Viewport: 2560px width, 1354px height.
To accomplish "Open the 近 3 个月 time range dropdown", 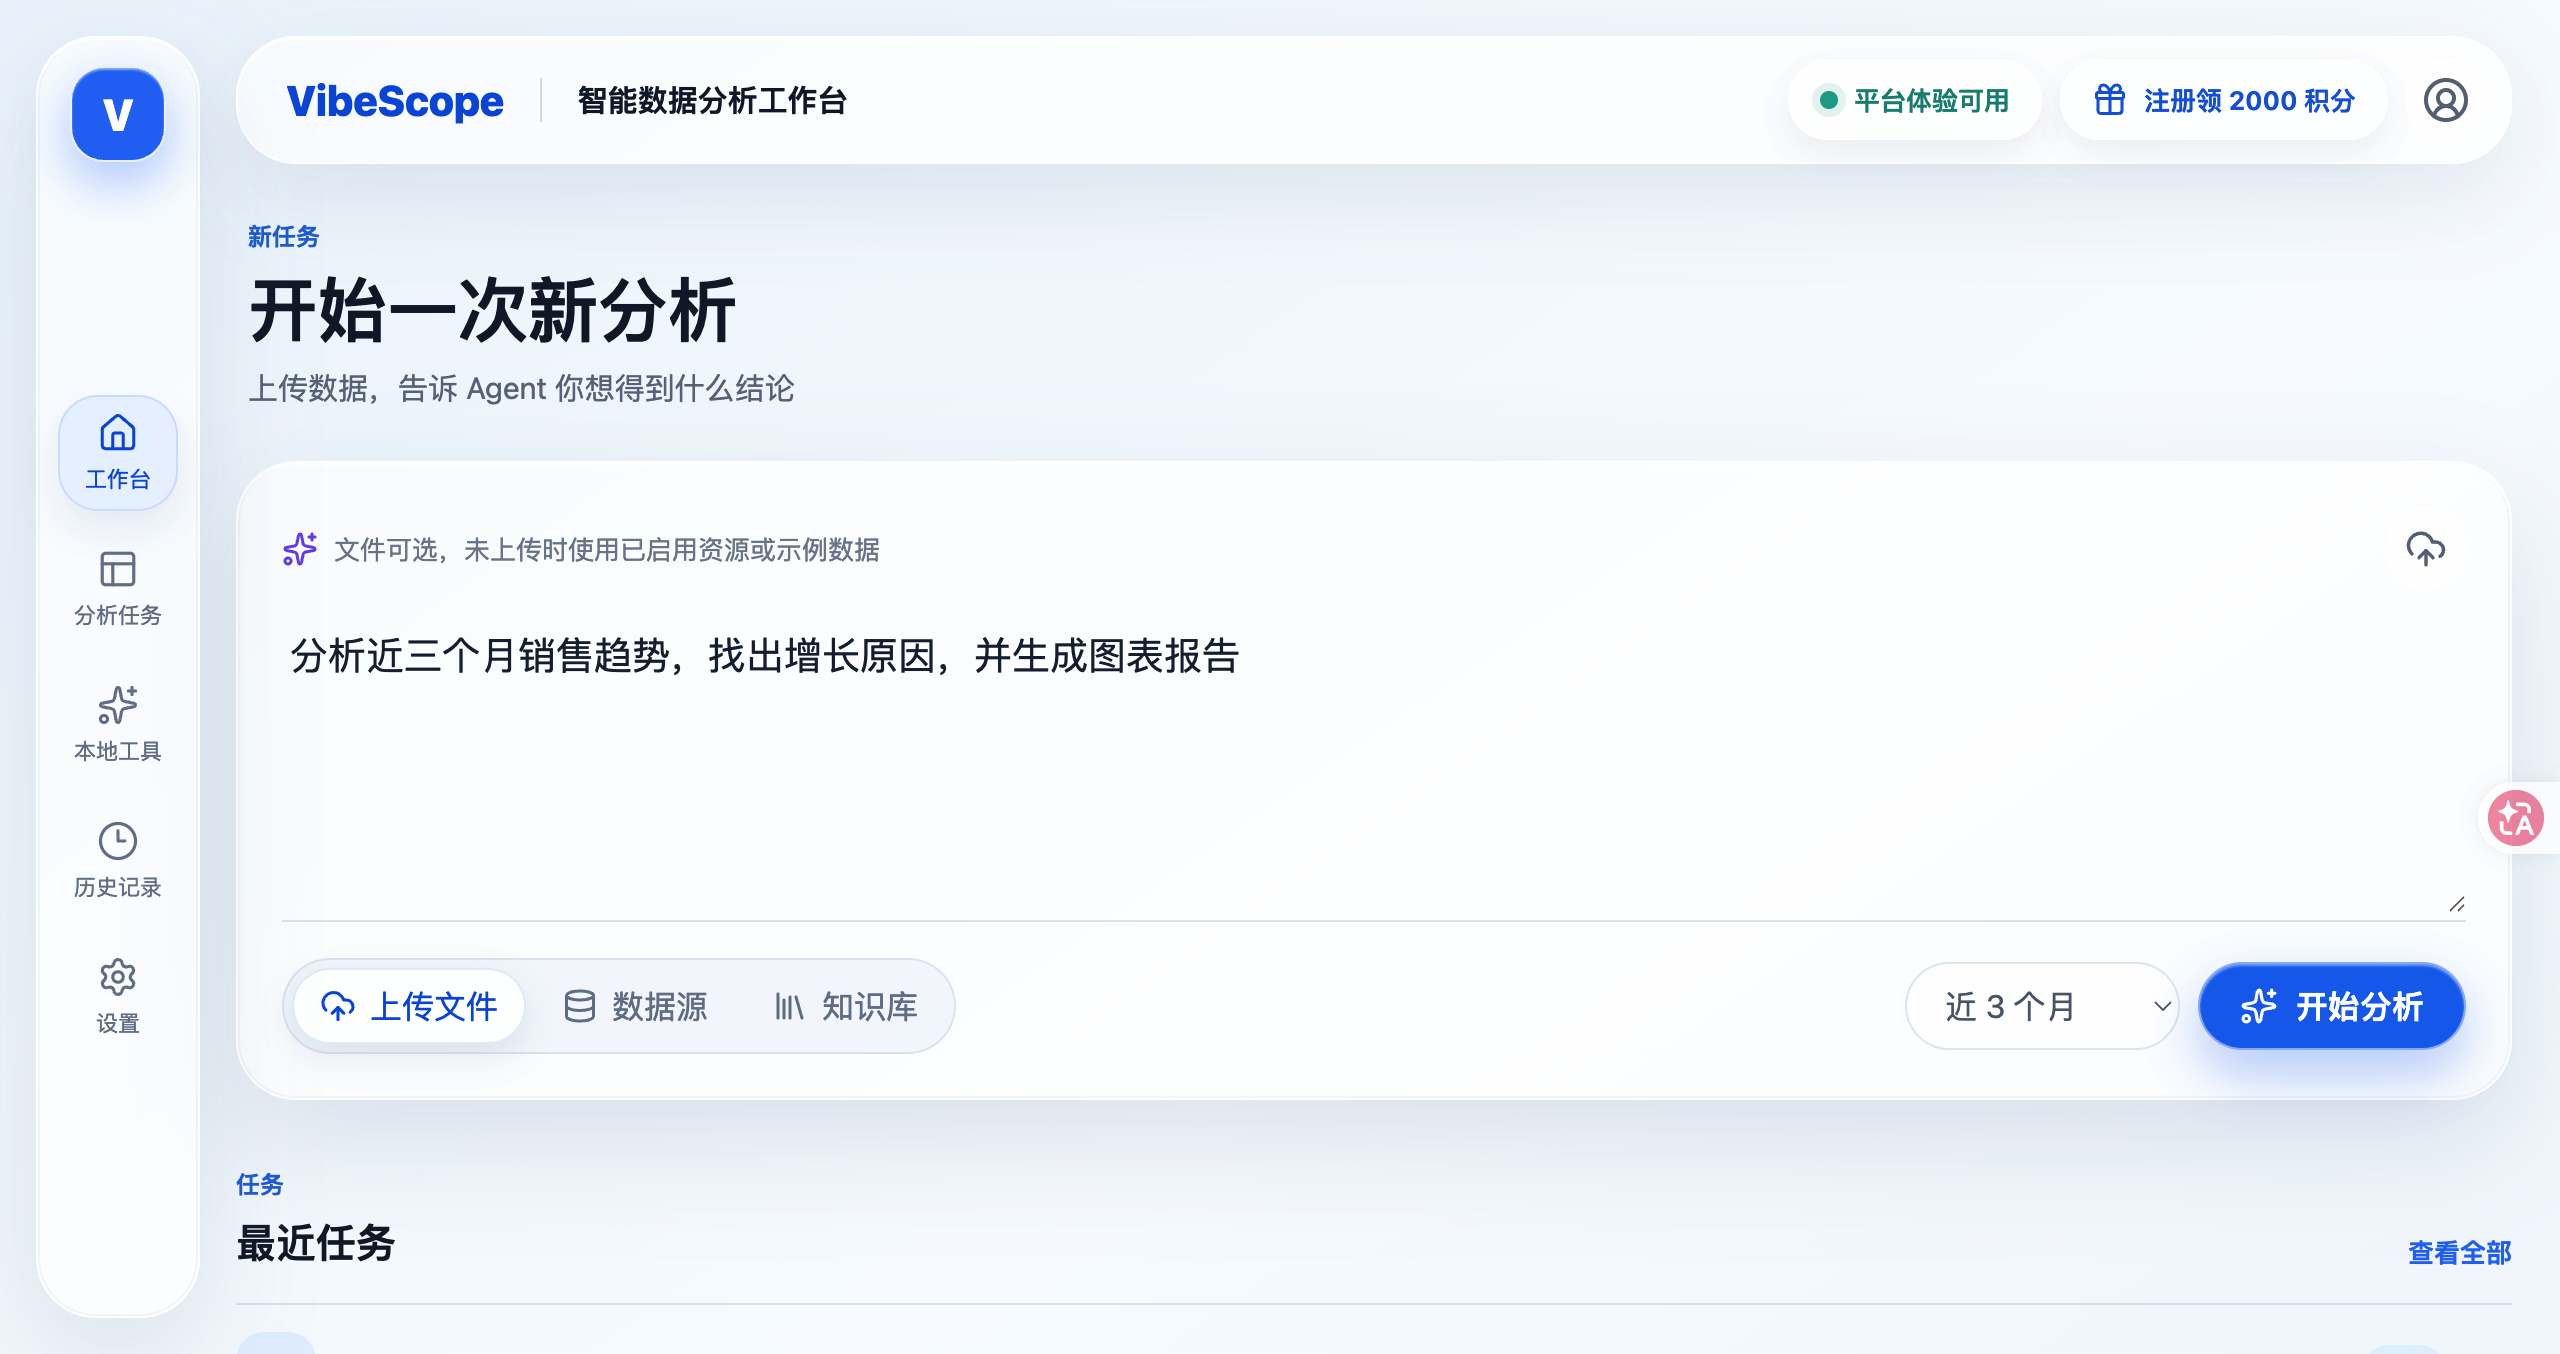I will [x=2042, y=1006].
